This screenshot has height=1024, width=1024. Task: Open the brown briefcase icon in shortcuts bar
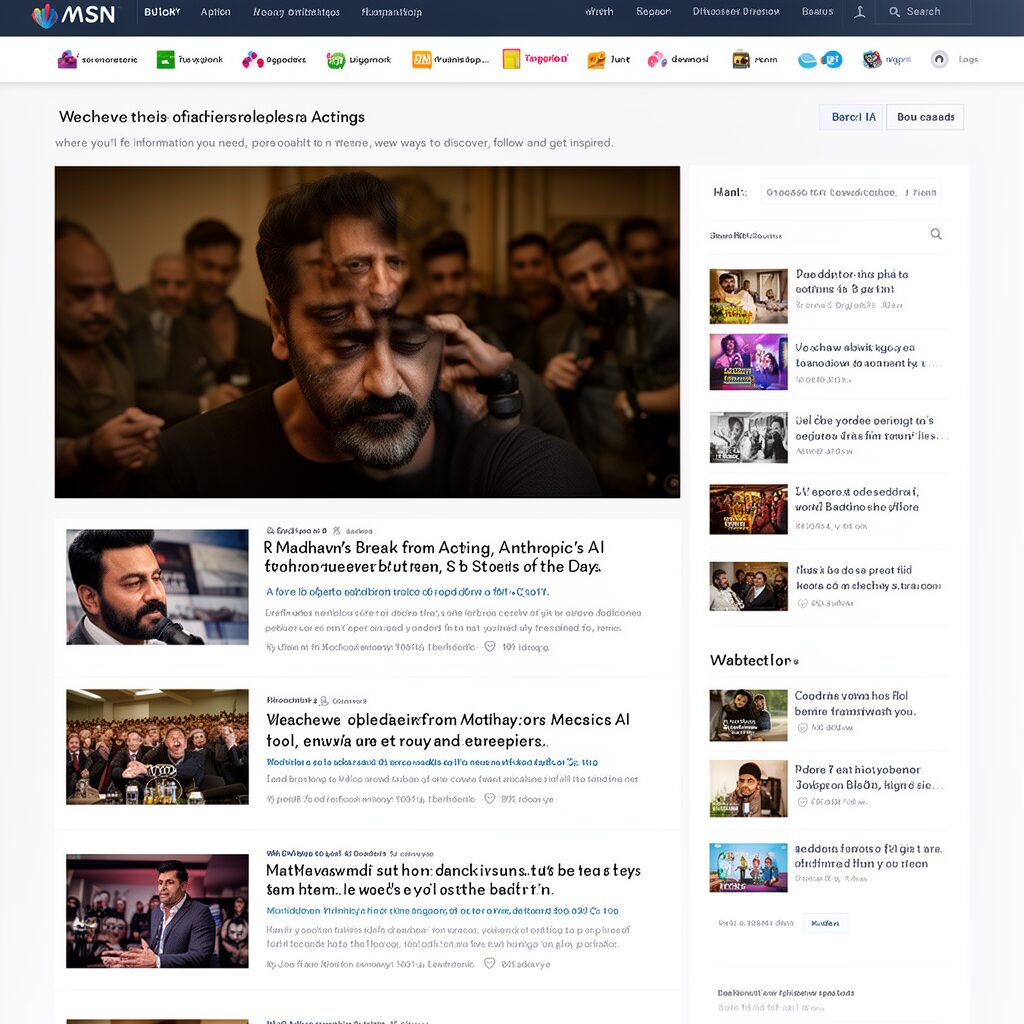click(740, 60)
